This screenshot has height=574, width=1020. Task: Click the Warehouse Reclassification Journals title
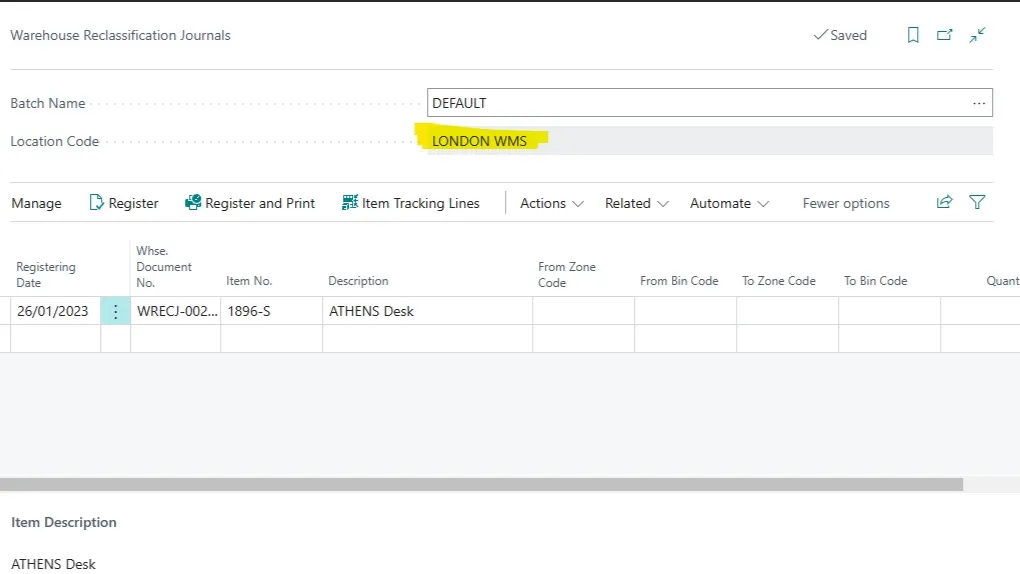coord(120,35)
